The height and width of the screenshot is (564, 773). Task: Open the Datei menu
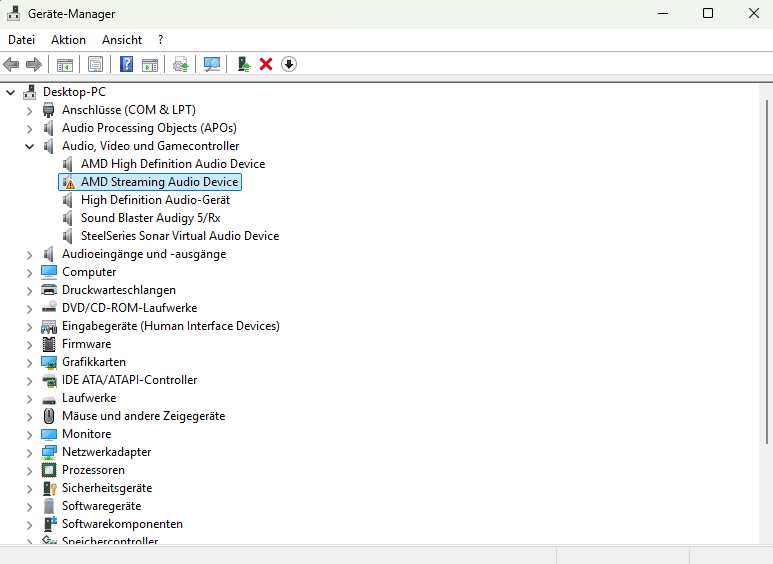point(22,40)
